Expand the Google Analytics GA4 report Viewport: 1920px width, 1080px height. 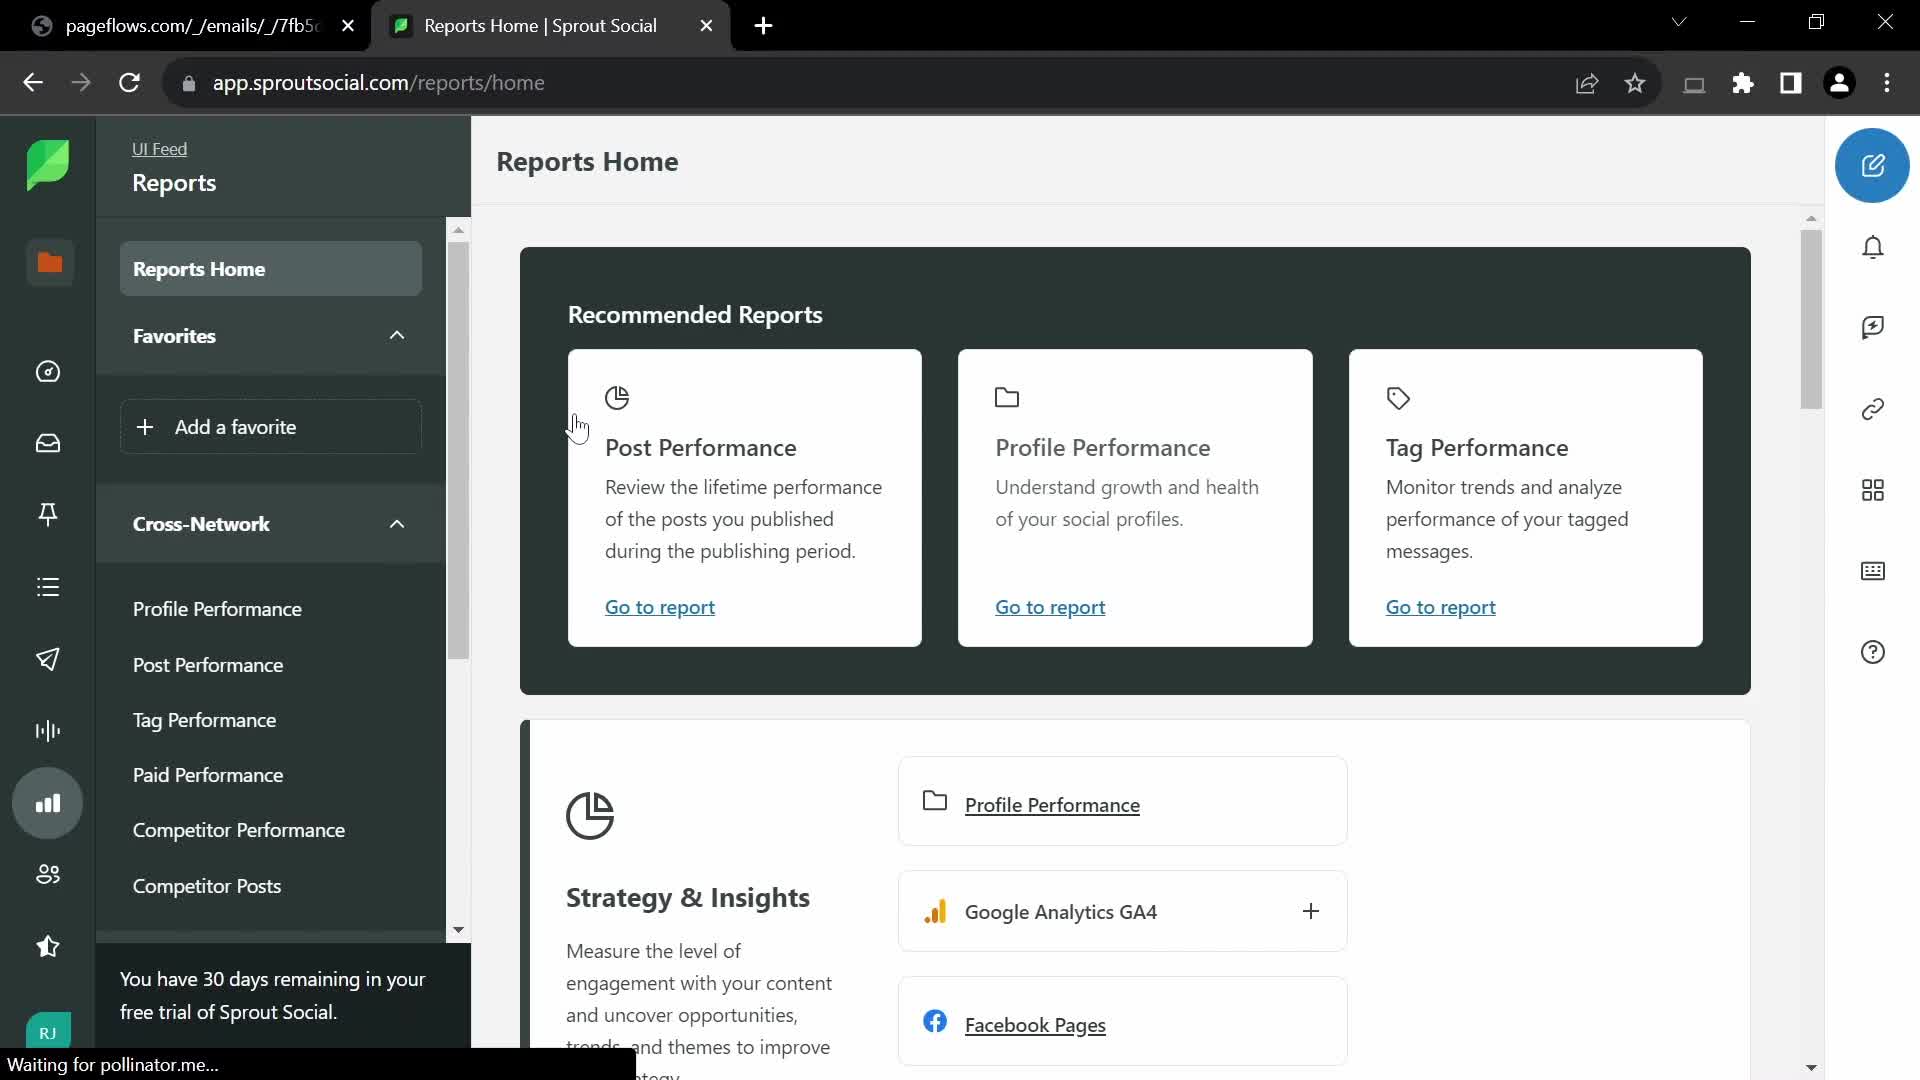tap(1311, 911)
